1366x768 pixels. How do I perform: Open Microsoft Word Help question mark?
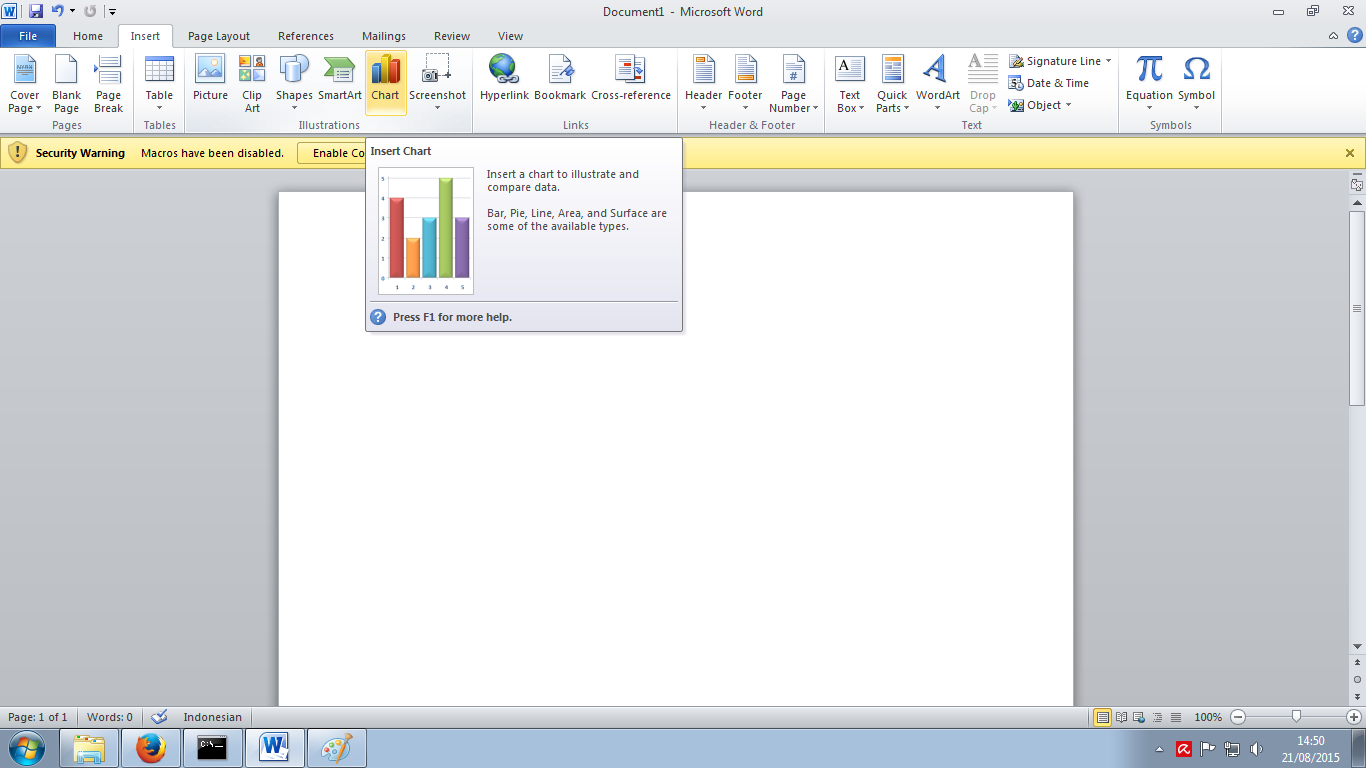tap(1355, 36)
